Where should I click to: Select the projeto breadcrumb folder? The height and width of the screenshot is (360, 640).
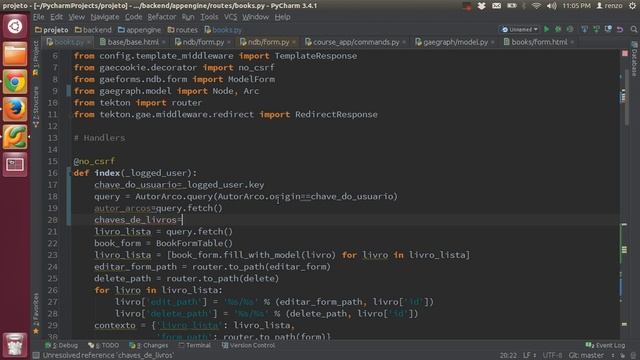(x=52, y=30)
